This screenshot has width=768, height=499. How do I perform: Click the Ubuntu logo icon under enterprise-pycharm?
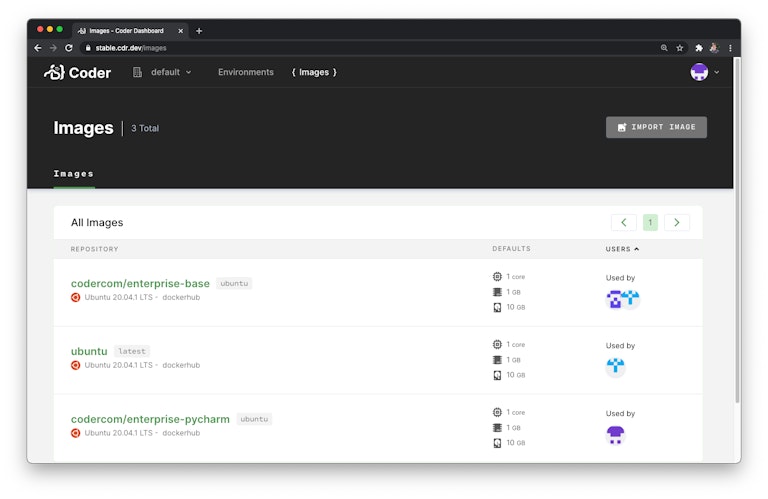tap(75, 433)
